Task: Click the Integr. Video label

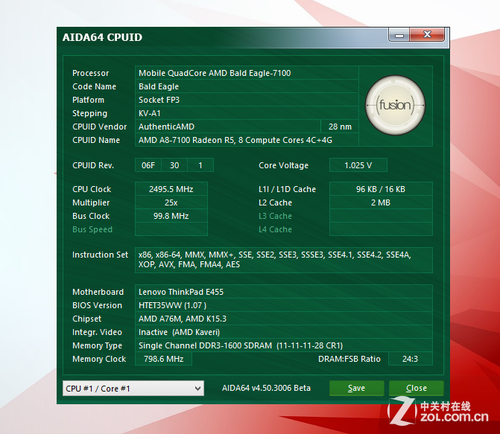Action: [97, 332]
